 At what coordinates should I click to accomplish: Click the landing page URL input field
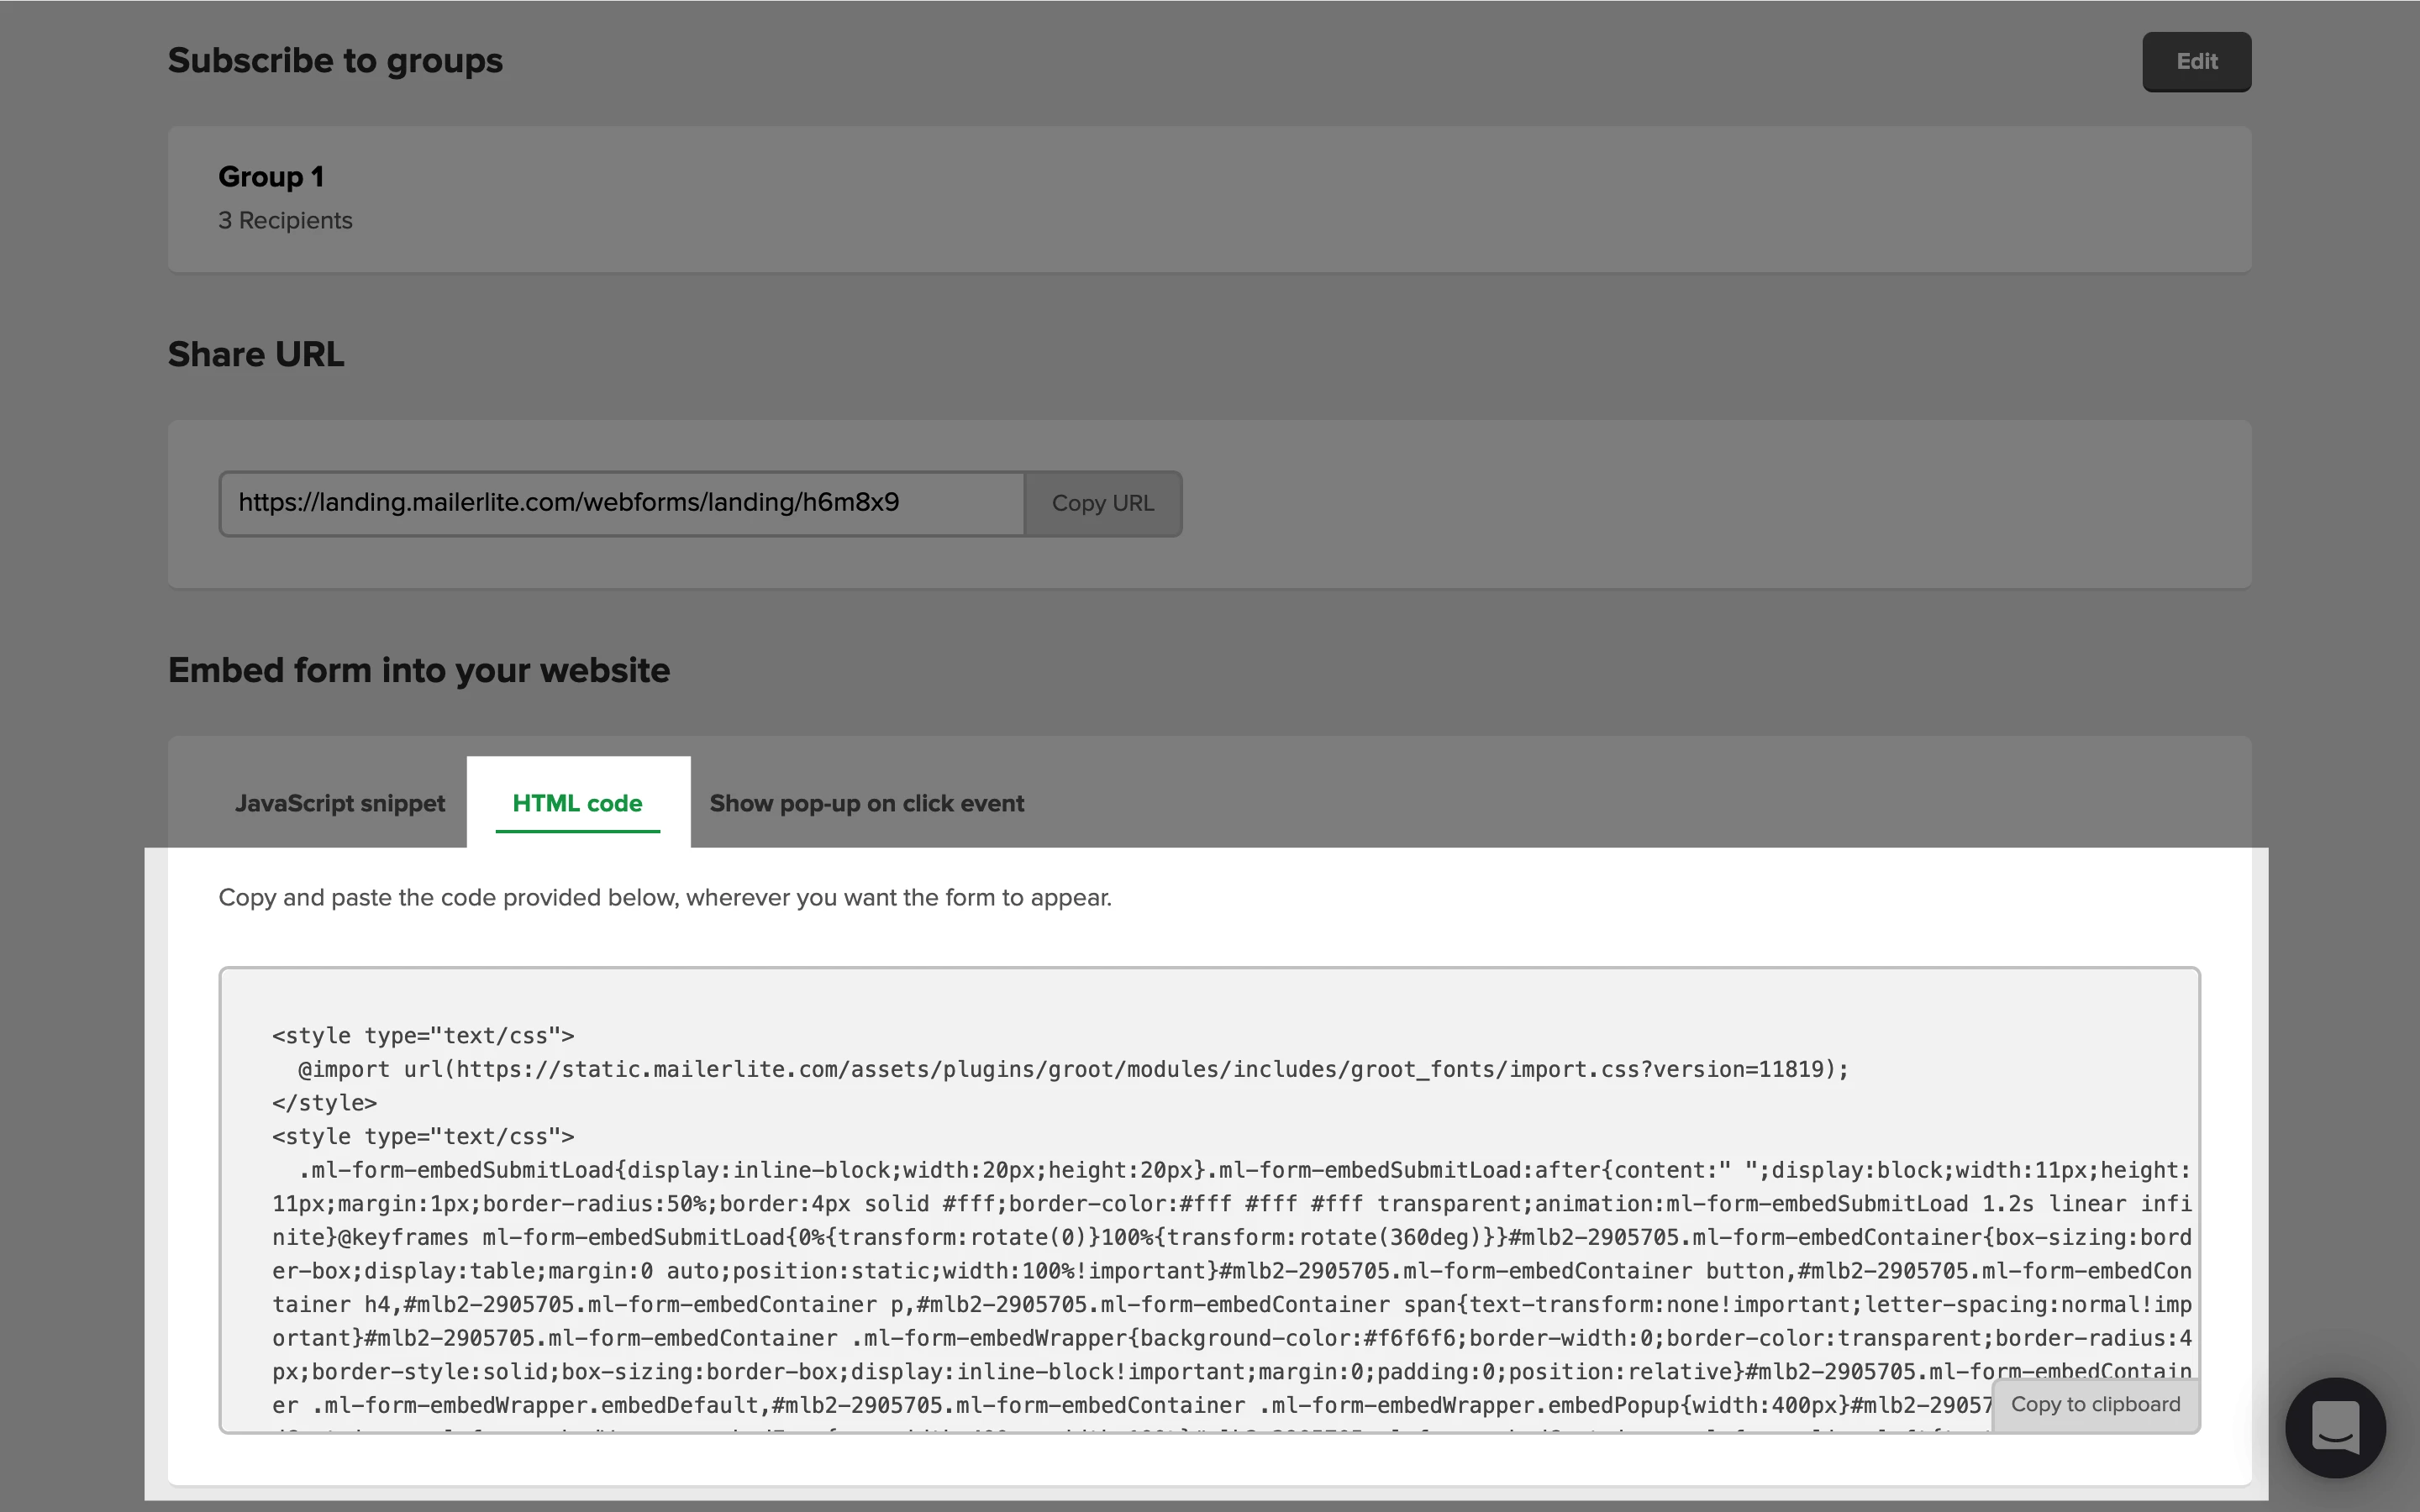(x=620, y=503)
